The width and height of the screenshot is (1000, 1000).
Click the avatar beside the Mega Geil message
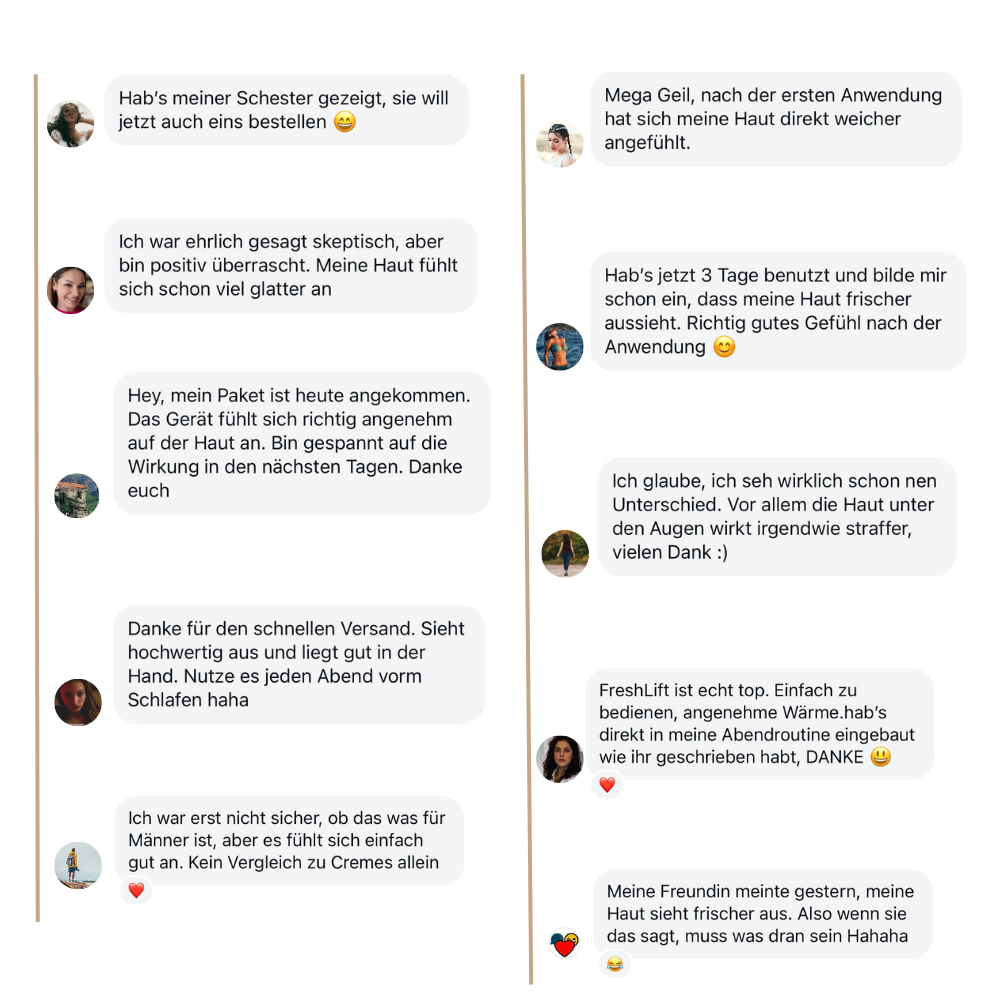click(x=560, y=145)
